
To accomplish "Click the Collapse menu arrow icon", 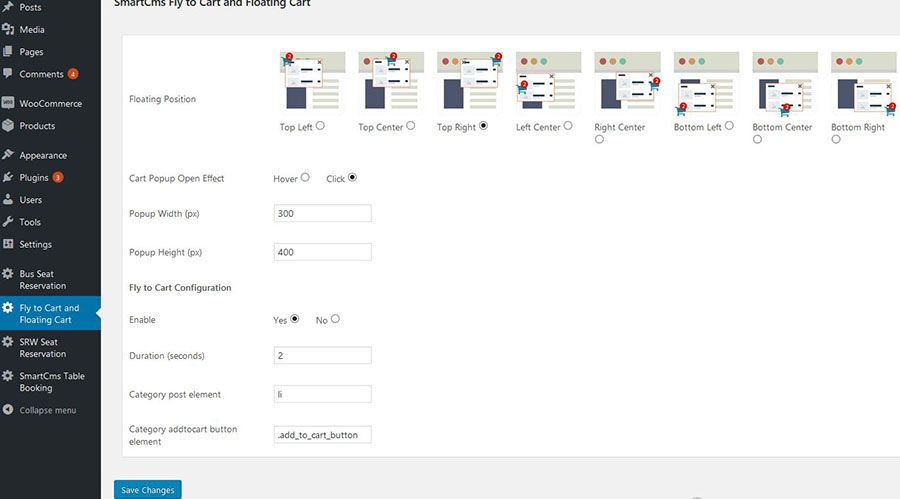I will coord(7,409).
